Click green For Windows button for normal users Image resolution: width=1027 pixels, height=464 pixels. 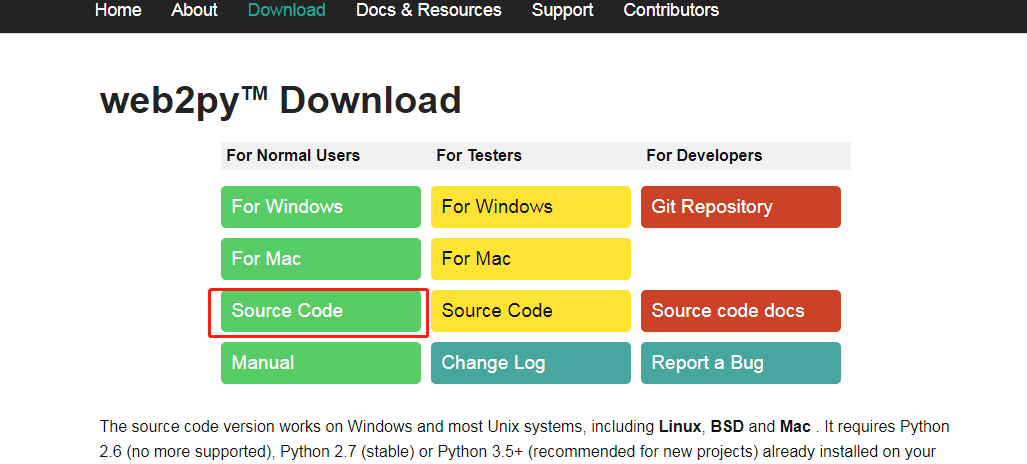pyautogui.click(x=321, y=207)
